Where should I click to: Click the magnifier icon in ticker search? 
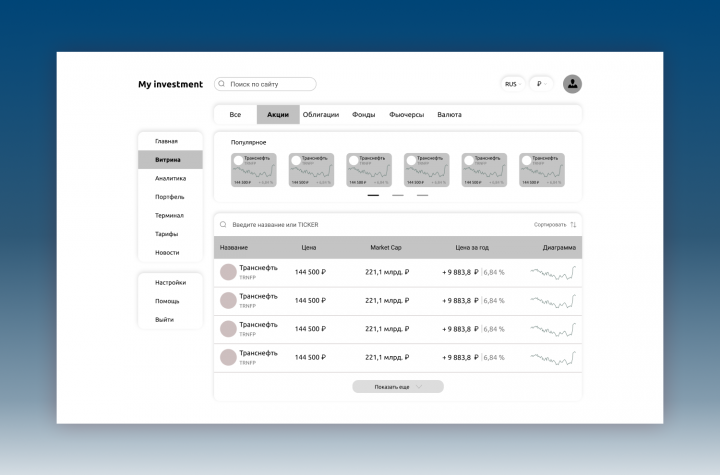(223, 225)
